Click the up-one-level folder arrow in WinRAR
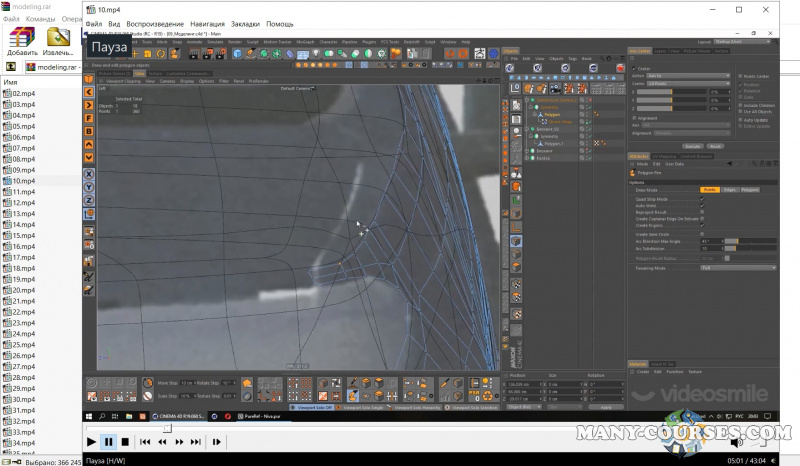Screen dimensions: 800x466 point(10,67)
